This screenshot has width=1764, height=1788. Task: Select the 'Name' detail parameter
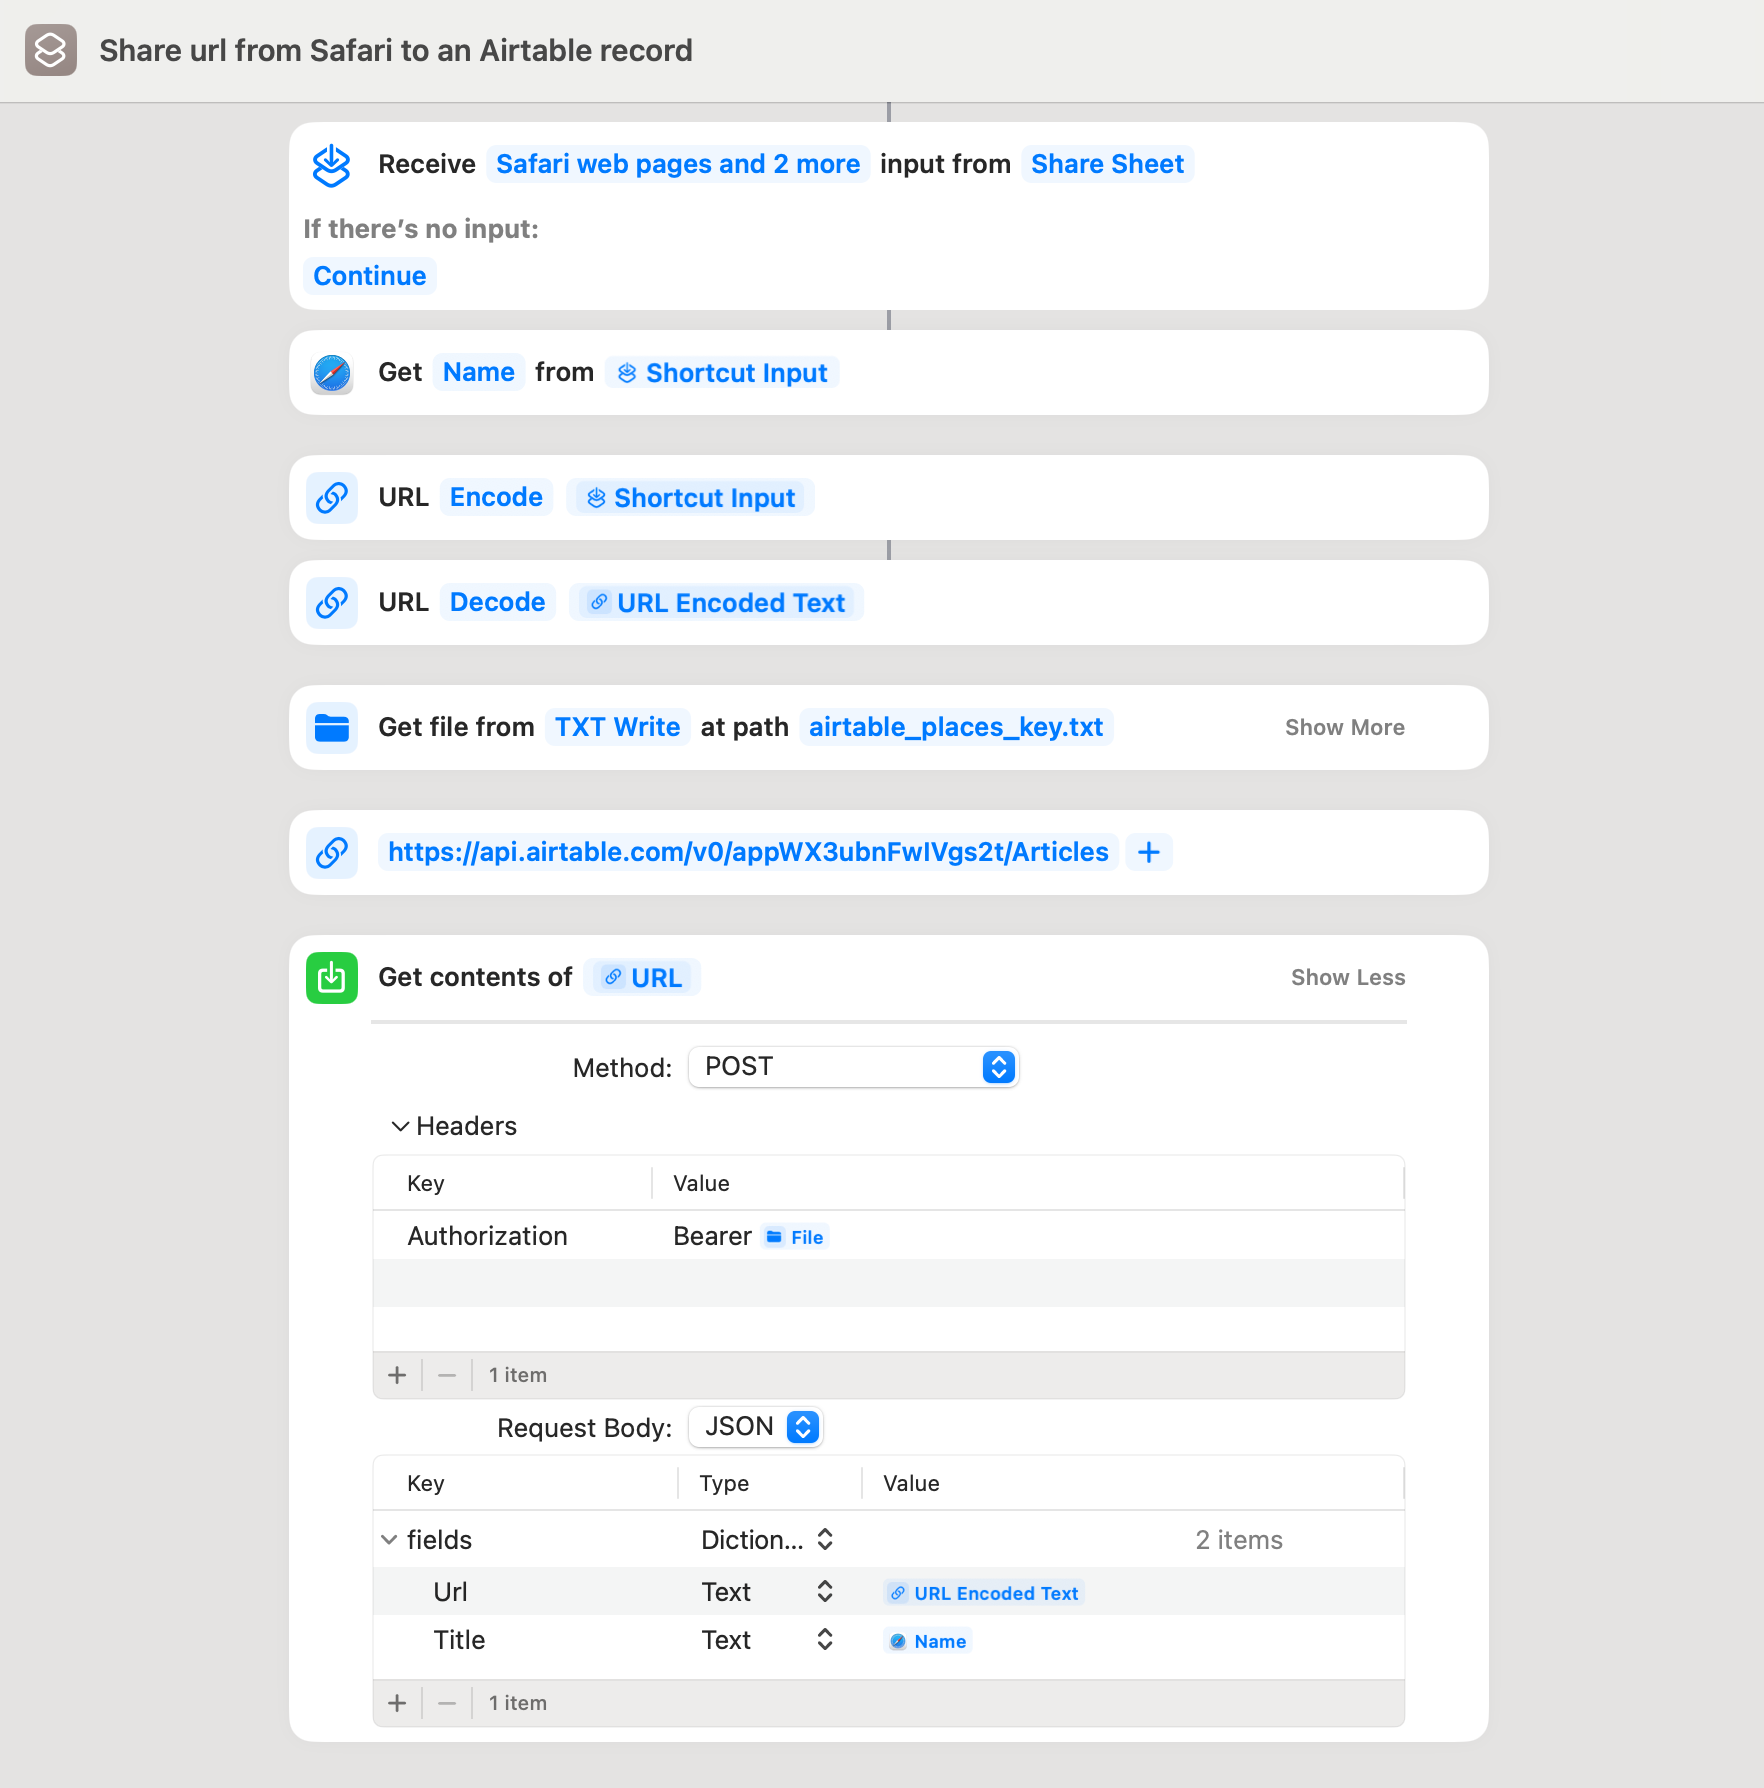coord(479,372)
